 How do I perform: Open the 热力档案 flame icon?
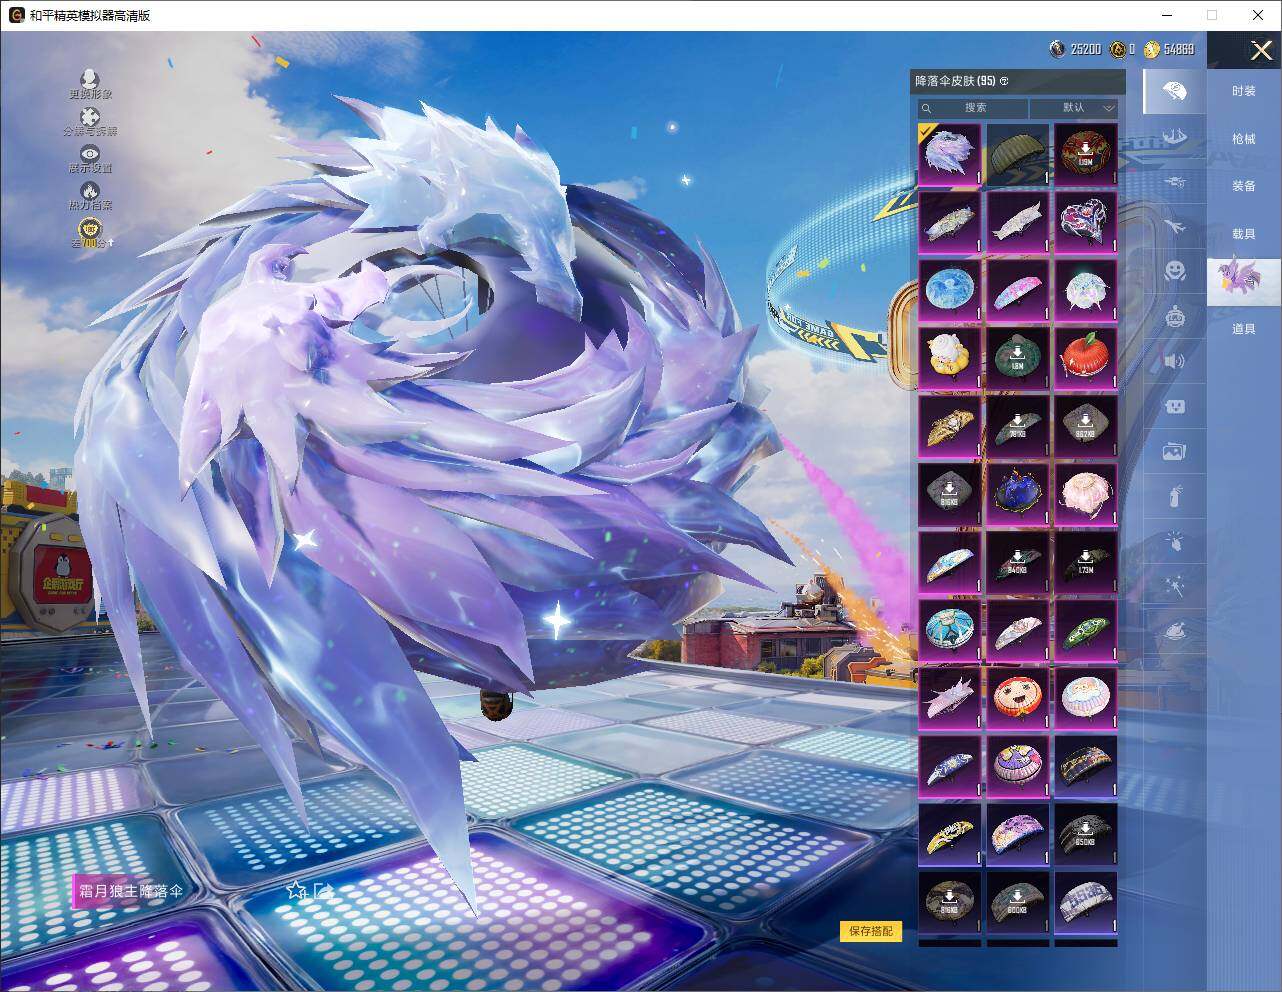coord(90,190)
